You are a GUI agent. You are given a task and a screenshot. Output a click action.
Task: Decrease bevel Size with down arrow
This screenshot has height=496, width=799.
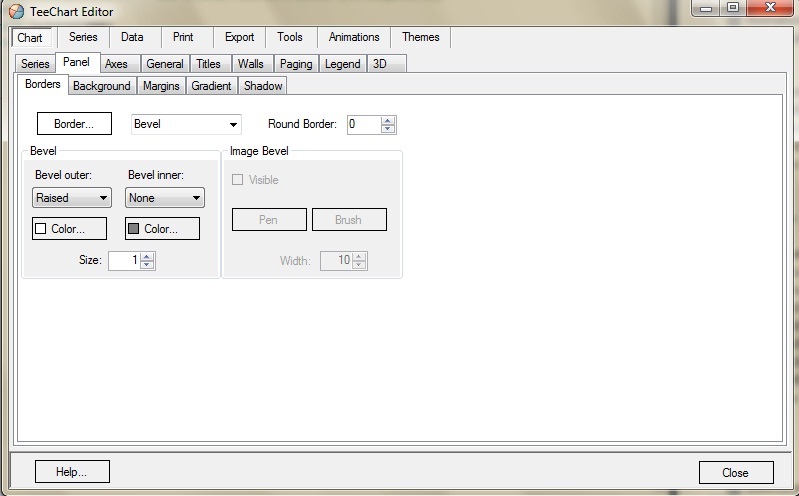(147, 265)
